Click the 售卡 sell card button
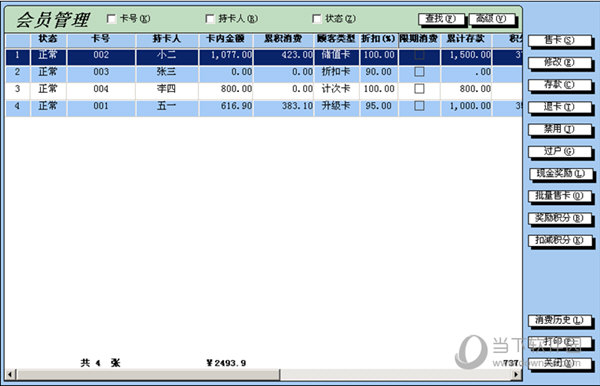Viewport: 600px width, 386px height. (x=560, y=41)
